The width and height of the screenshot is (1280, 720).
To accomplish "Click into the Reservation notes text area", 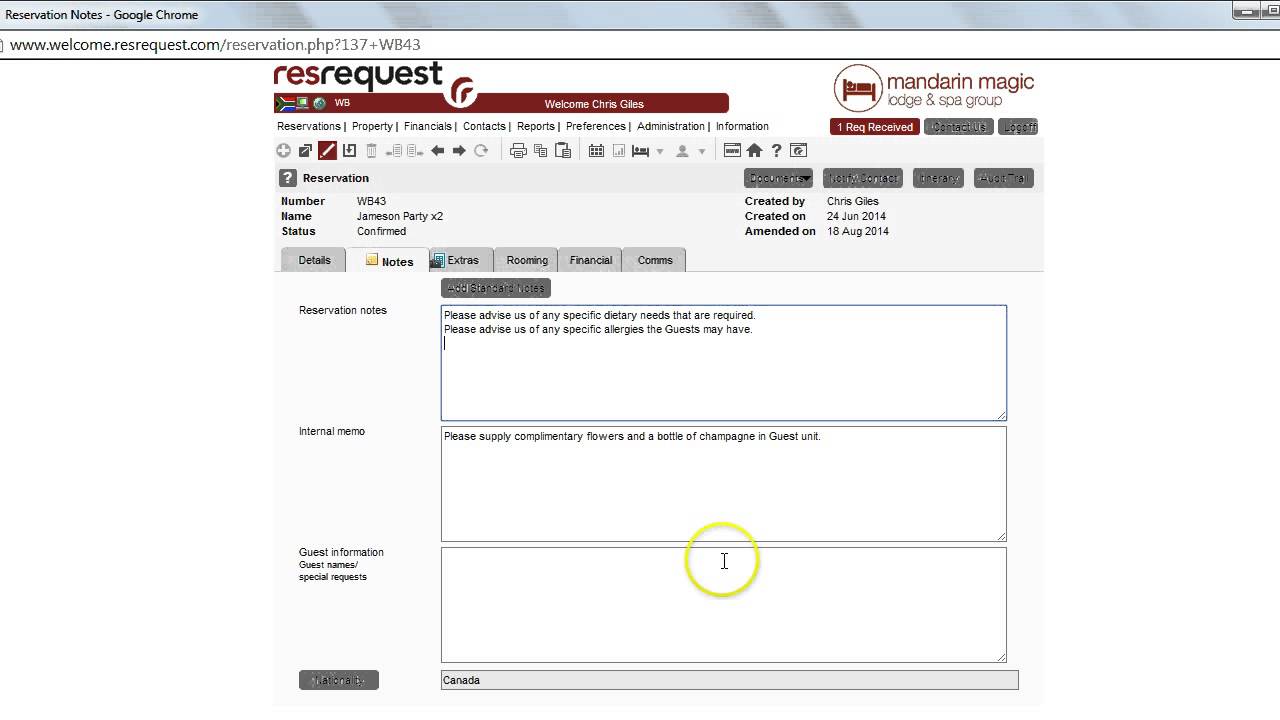I will click(724, 363).
